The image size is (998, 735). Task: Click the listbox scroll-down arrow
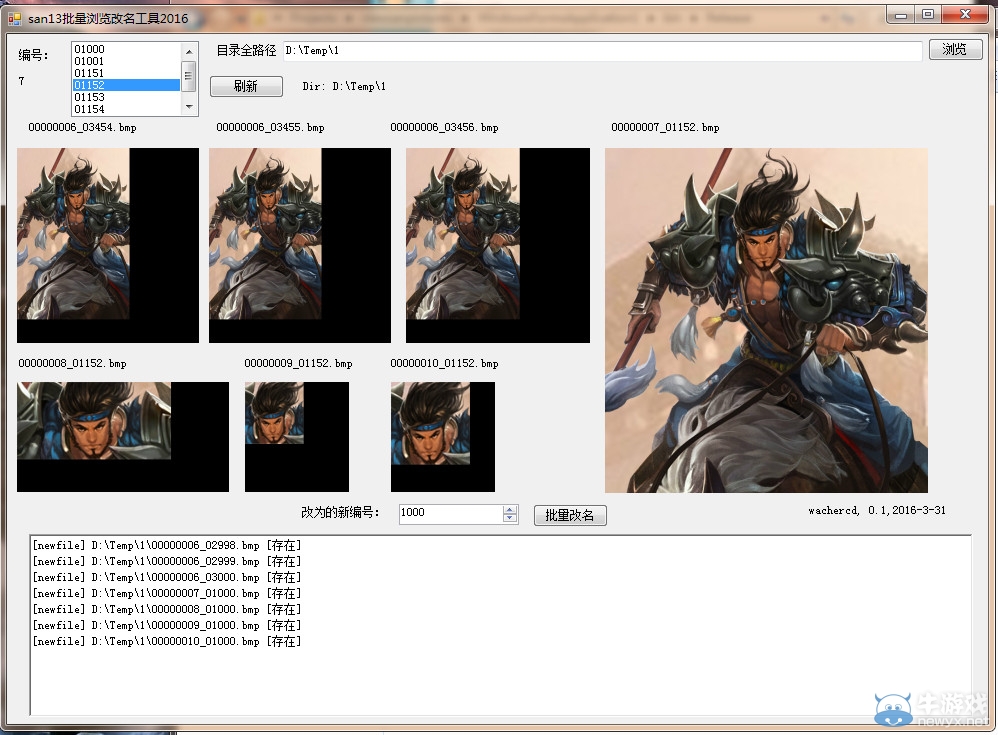pos(189,107)
